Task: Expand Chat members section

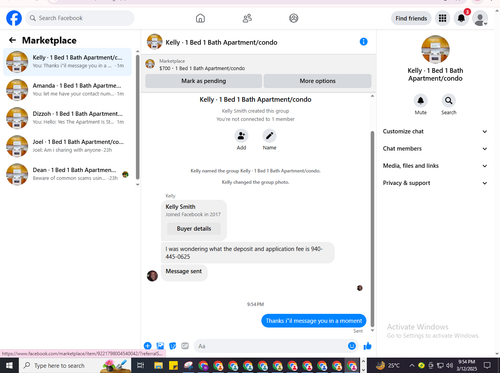Action: click(x=435, y=149)
